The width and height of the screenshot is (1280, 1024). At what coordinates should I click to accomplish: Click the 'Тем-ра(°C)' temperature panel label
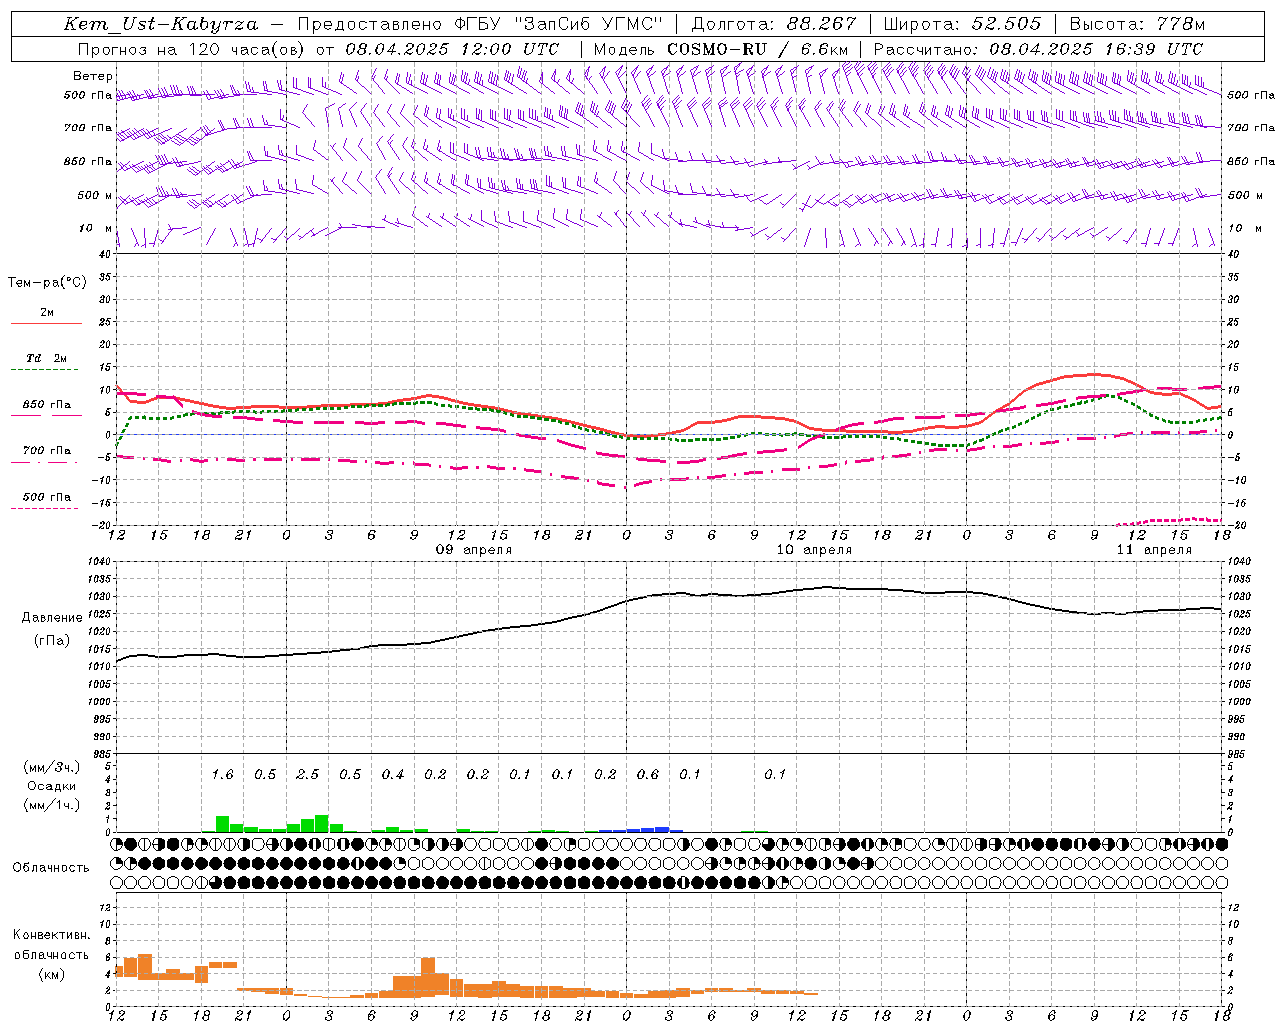click(47, 283)
